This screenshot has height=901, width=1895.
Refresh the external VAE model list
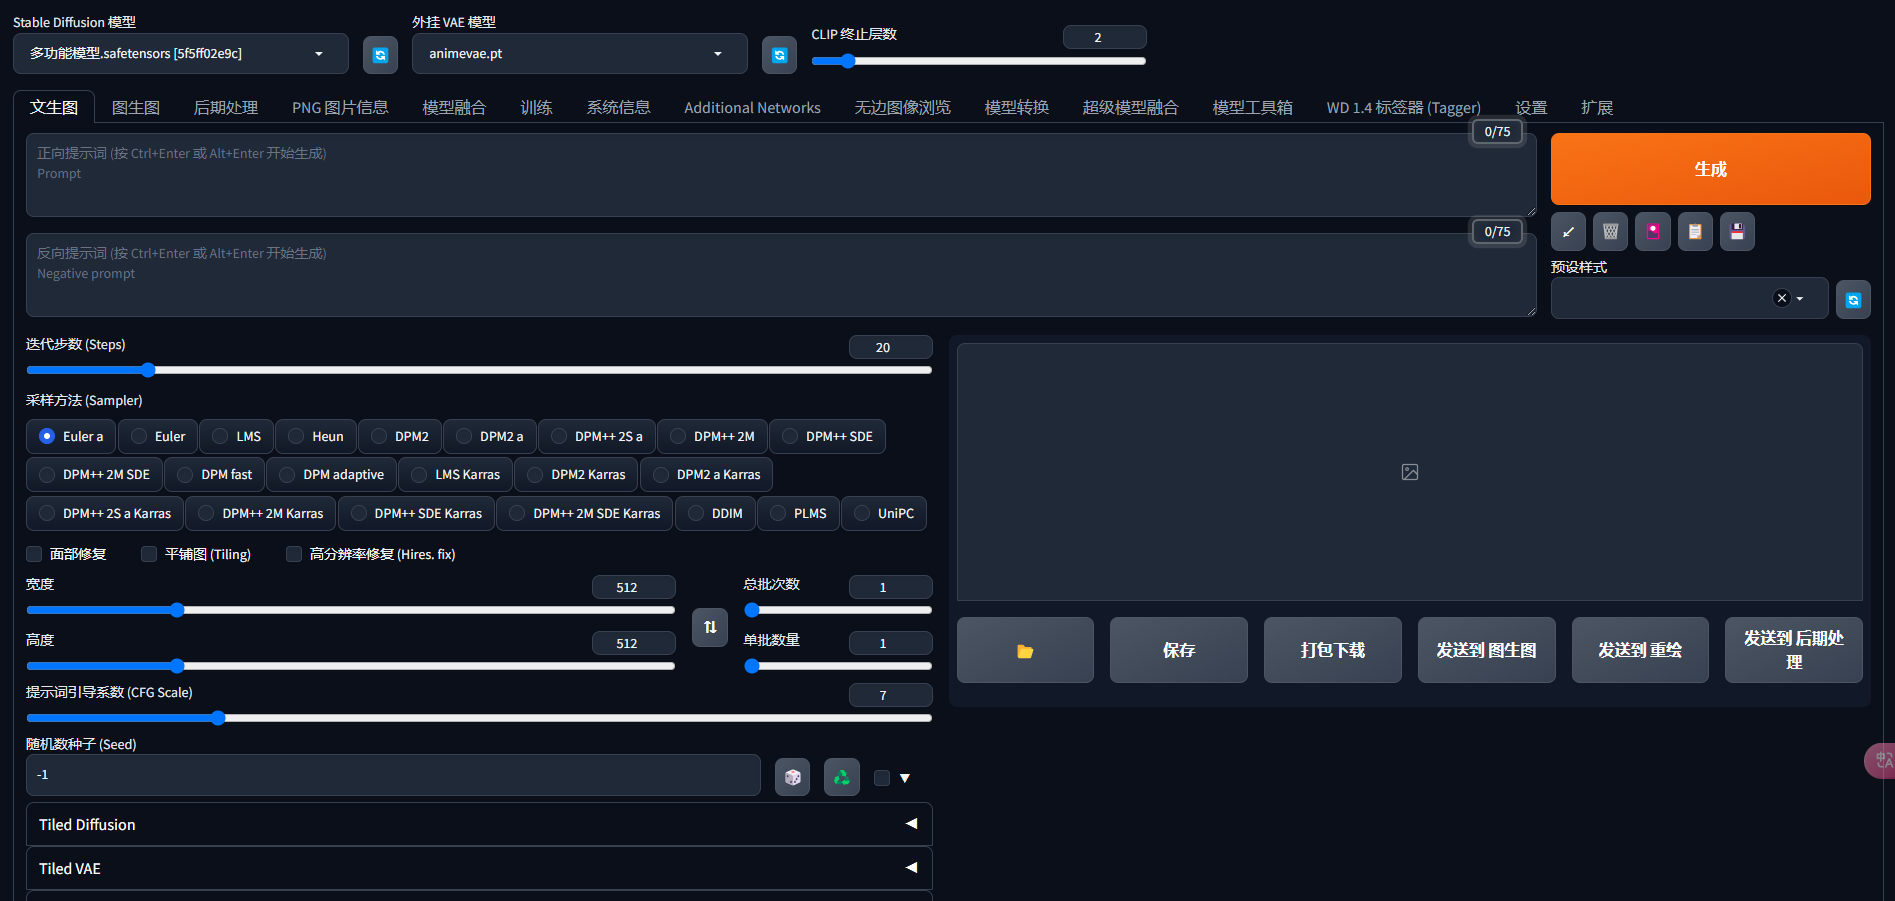tap(779, 55)
